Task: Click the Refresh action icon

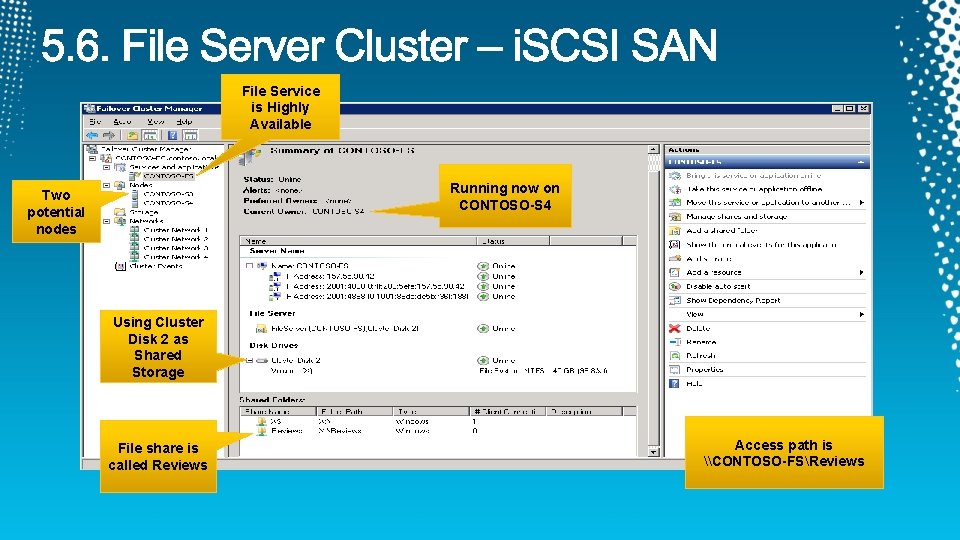Action: (x=675, y=356)
